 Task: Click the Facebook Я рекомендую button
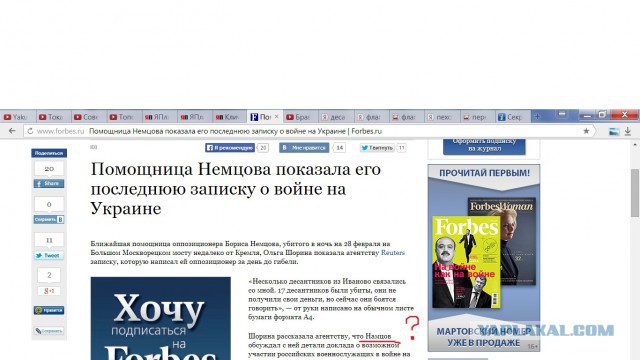click(230, 148)
